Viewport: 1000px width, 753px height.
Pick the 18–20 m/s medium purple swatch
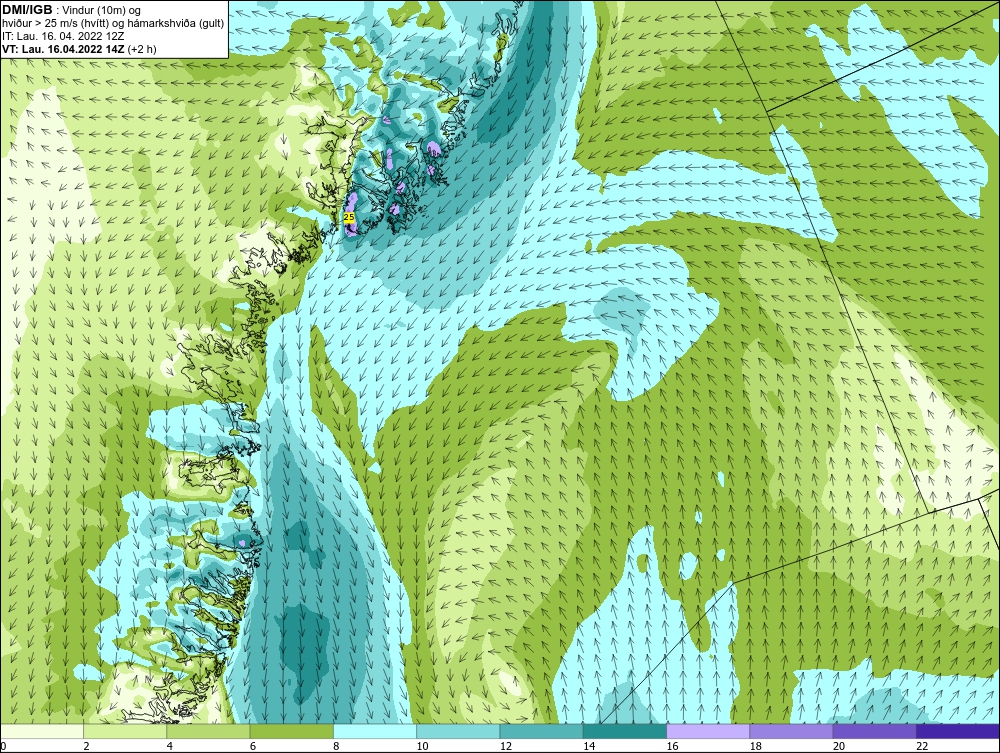(791, 731)
